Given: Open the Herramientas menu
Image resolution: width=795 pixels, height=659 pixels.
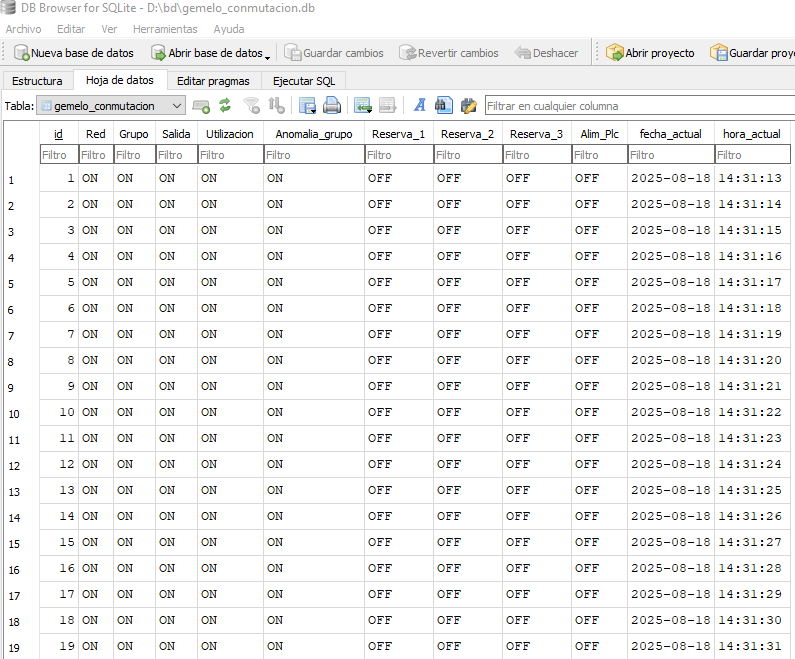Looking at the screenshot, I should pos(165,29).
